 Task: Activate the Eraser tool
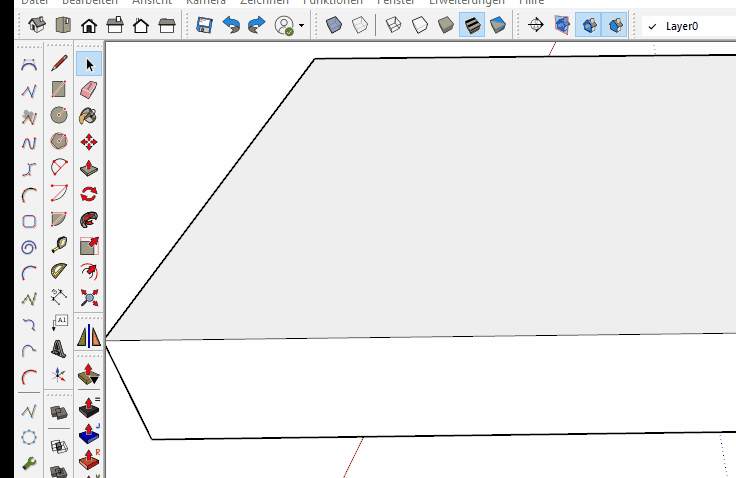pyautogui.click(x=89, y=90)
